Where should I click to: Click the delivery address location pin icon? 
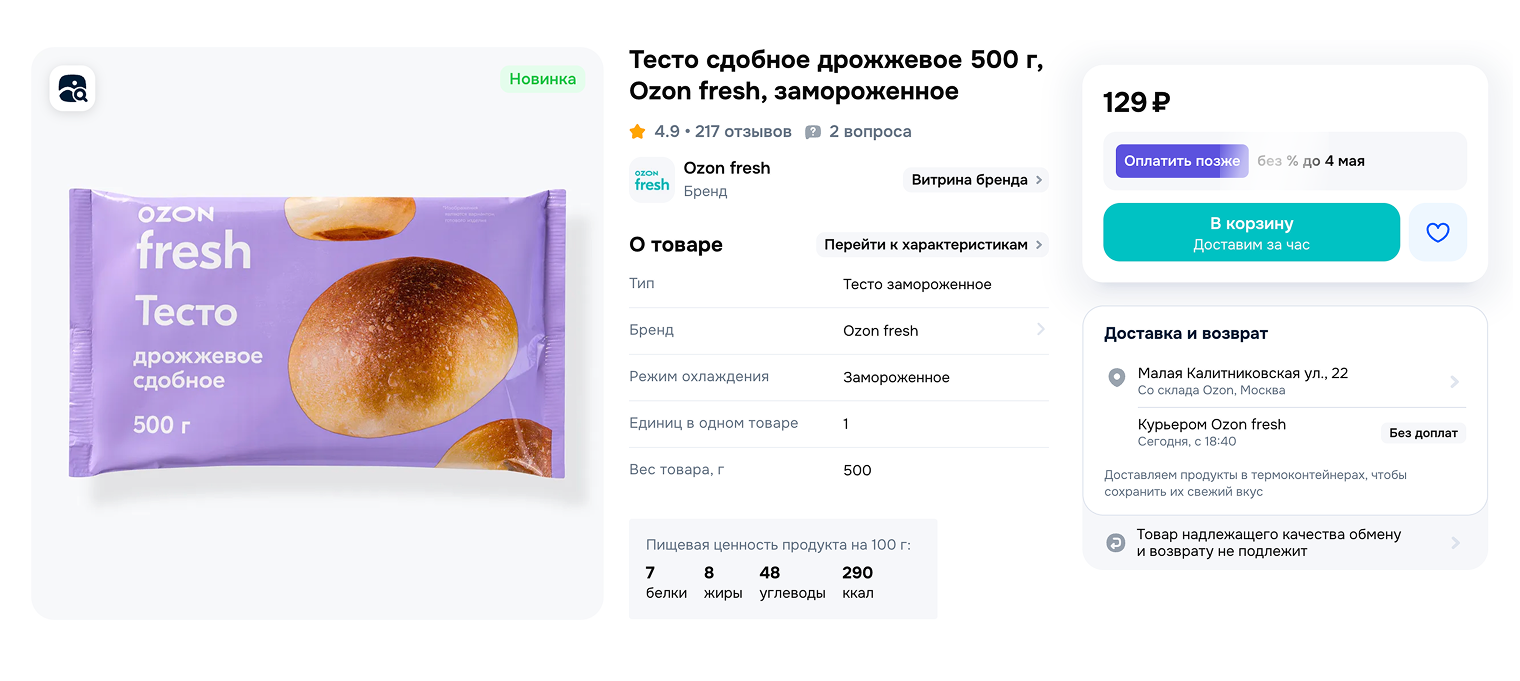click(1117, 378)
